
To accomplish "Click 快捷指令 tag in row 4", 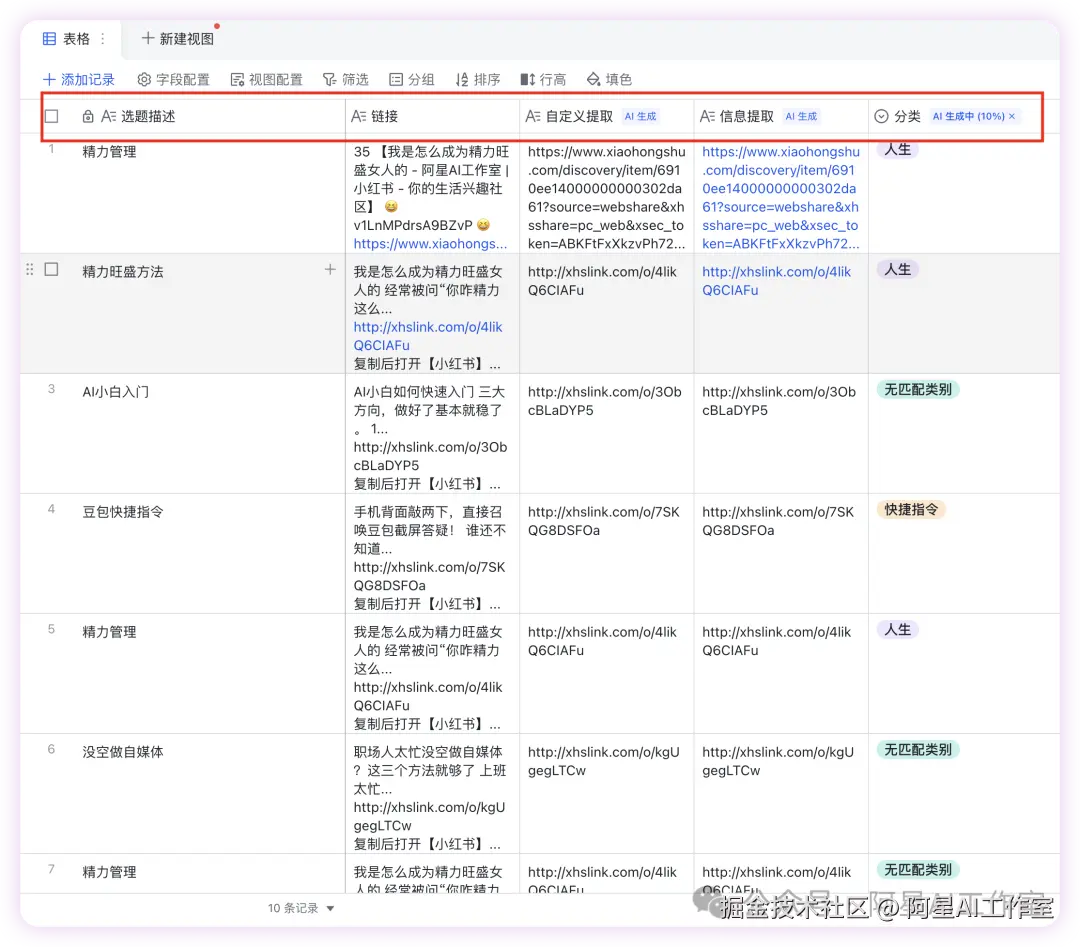I will click(x=911, y=510).
